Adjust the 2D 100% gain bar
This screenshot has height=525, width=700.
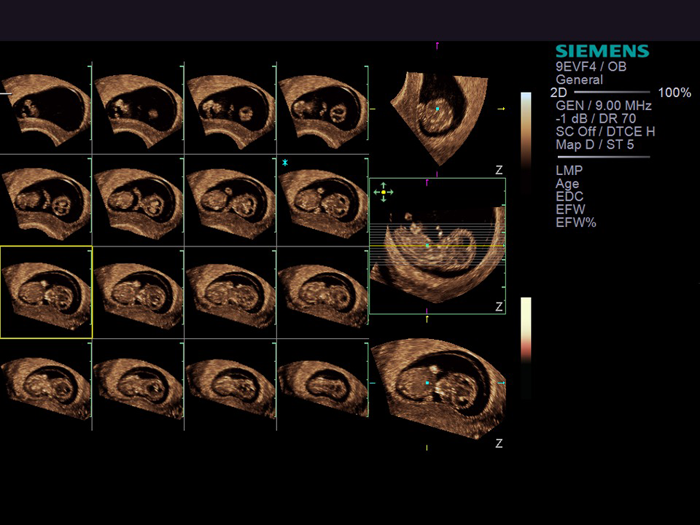coord(611,92)
